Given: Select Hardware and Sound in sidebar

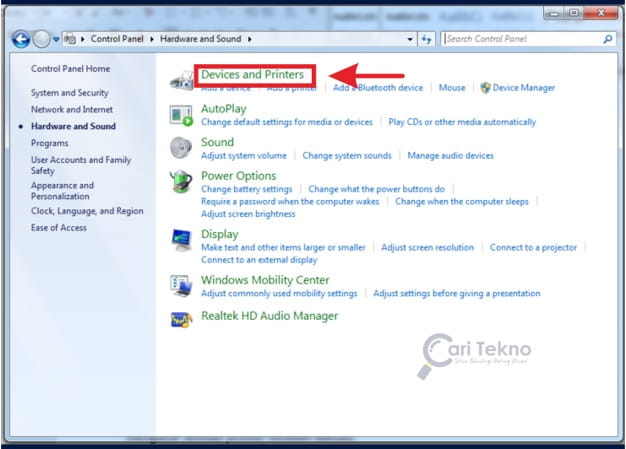Looking at the screenshot, I should click(73, 126).
